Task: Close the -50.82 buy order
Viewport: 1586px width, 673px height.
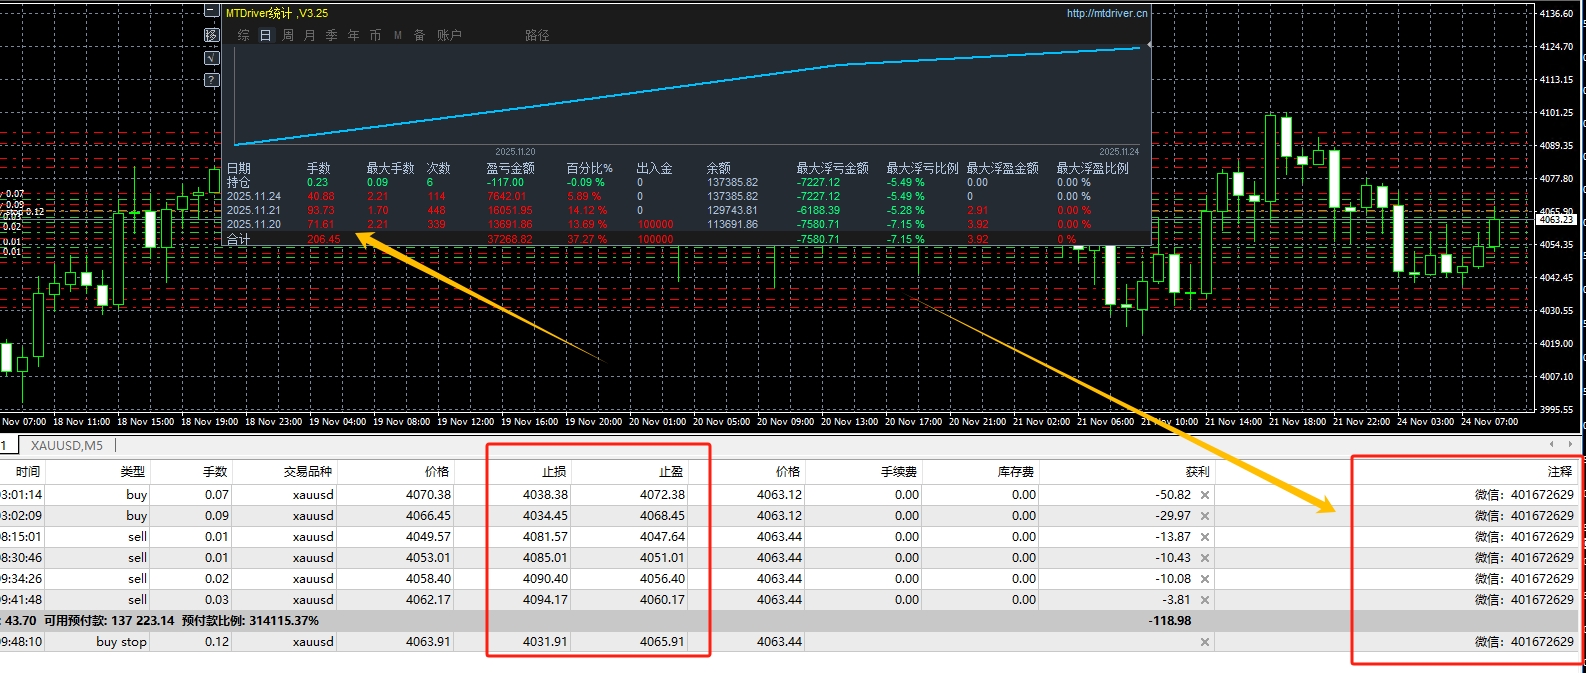Action: (1205, 495)
